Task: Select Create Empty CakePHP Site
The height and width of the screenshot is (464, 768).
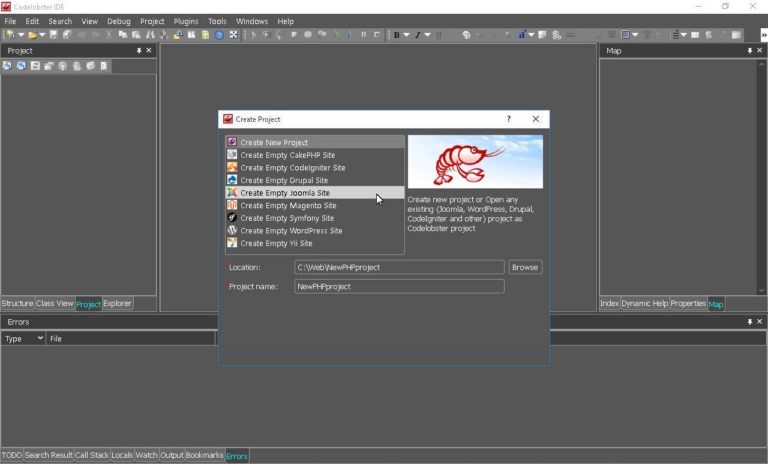Action: pos(315,155)
